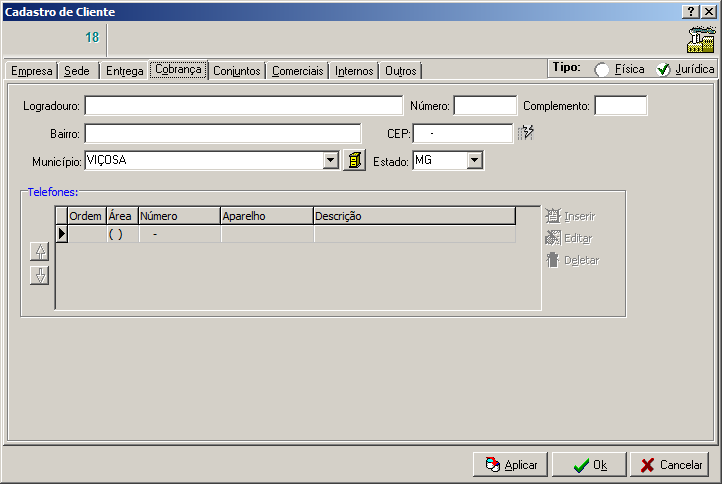The width and height of the screenshot is (722, 484).
Task: Click the title bar help question mark
Action: pyautogui.click(x=691, y=11)
